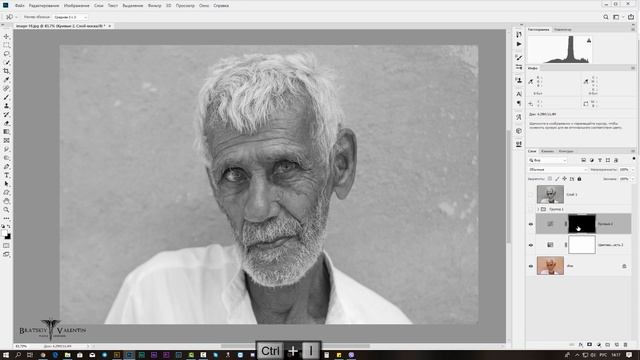This screenshot has width=640, height=360.
Task: Select the Gradient tool
Action: [x=7, y=132]
